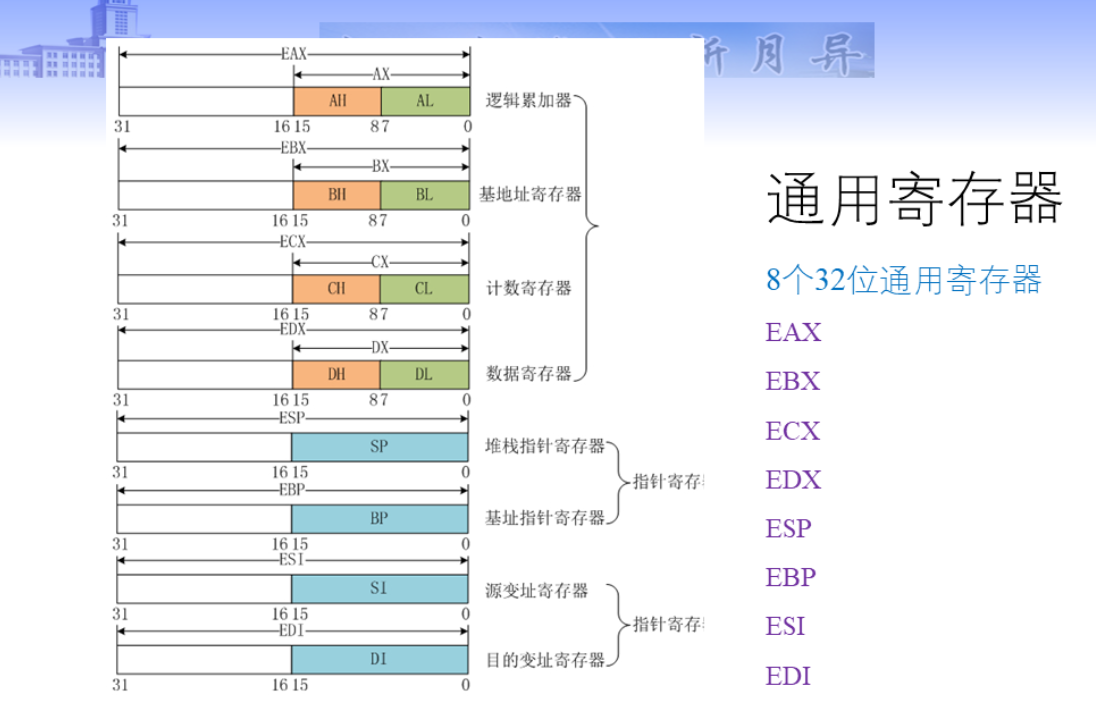Click the green AL register box
1096x705 pixels.
click(x=425, y=101)
